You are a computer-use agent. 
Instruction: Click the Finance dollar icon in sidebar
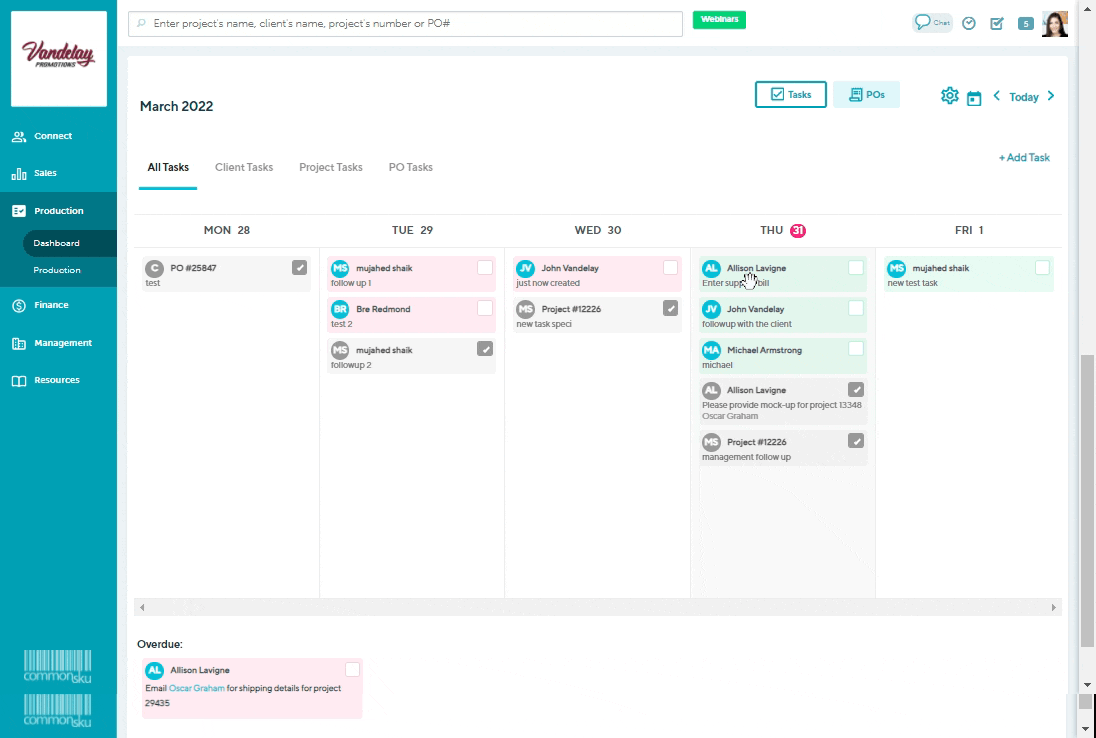point(19,305)
